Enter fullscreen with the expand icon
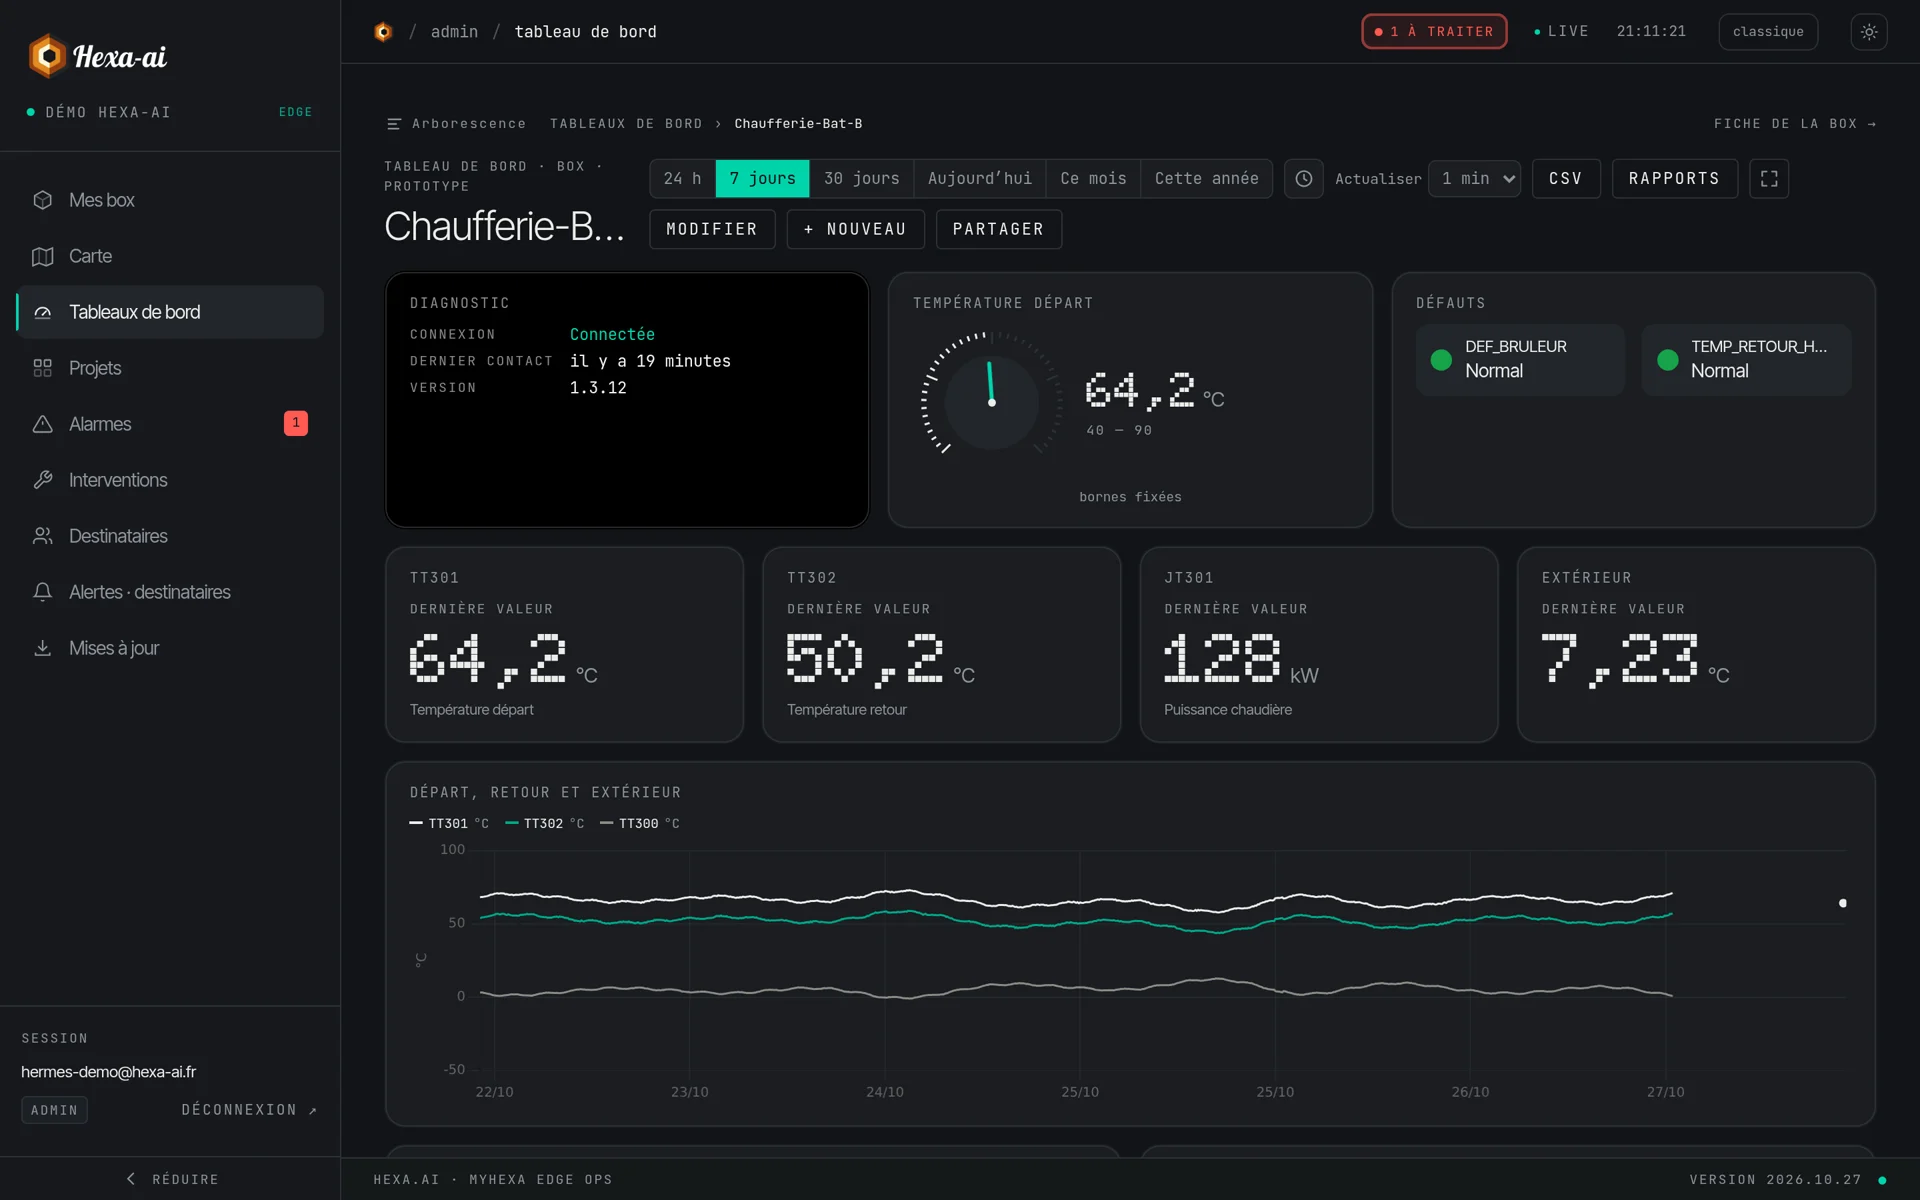Image resolution: width=1920 pixels, height=1200 pixels. point(1769,179)
